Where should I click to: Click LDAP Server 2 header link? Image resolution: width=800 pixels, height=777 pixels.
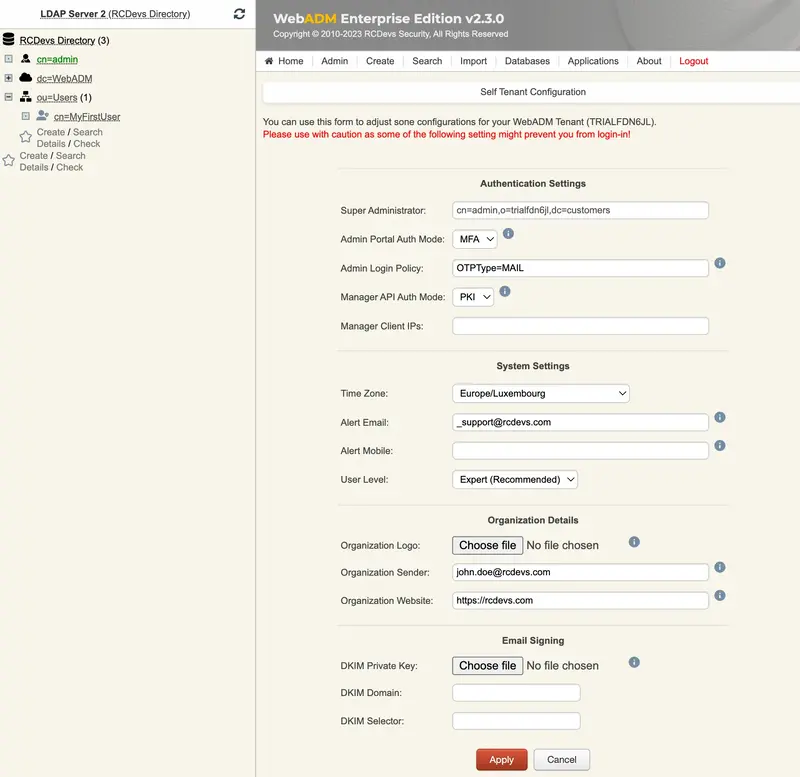[x=73, y=14]
